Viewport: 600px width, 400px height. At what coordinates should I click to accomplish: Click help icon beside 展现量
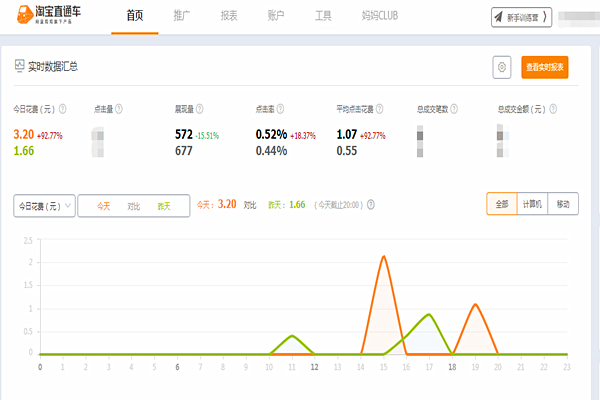tap(200, 109)
